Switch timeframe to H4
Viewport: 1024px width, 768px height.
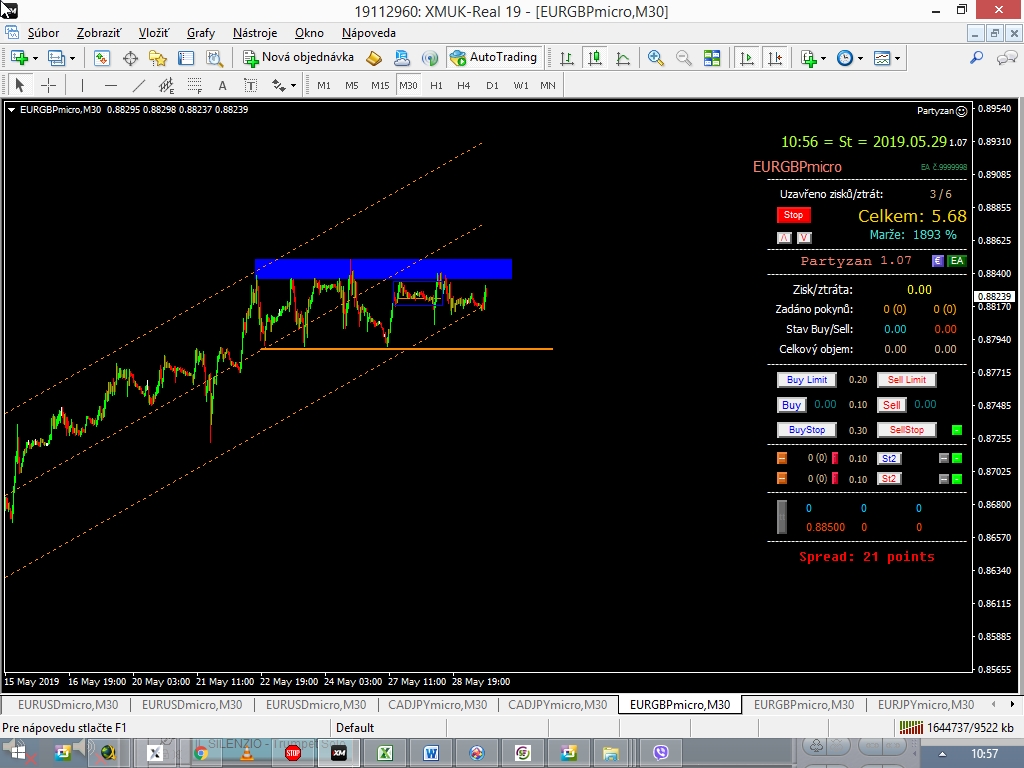coord(464,85)
